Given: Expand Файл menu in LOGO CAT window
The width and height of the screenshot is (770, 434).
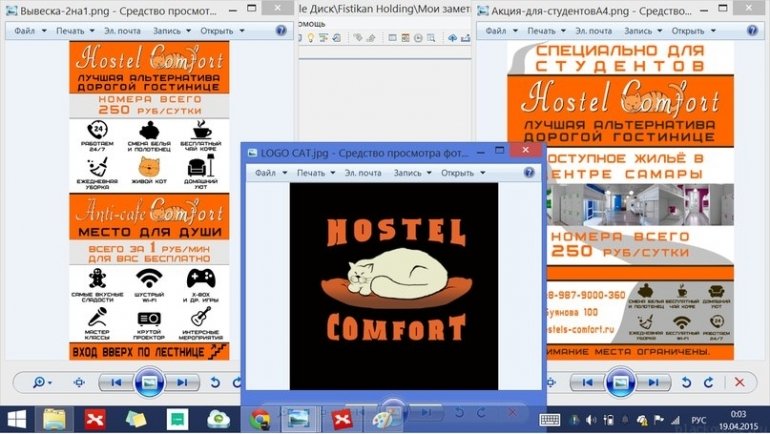Looking at the screenshot, I should pos(269,172).
